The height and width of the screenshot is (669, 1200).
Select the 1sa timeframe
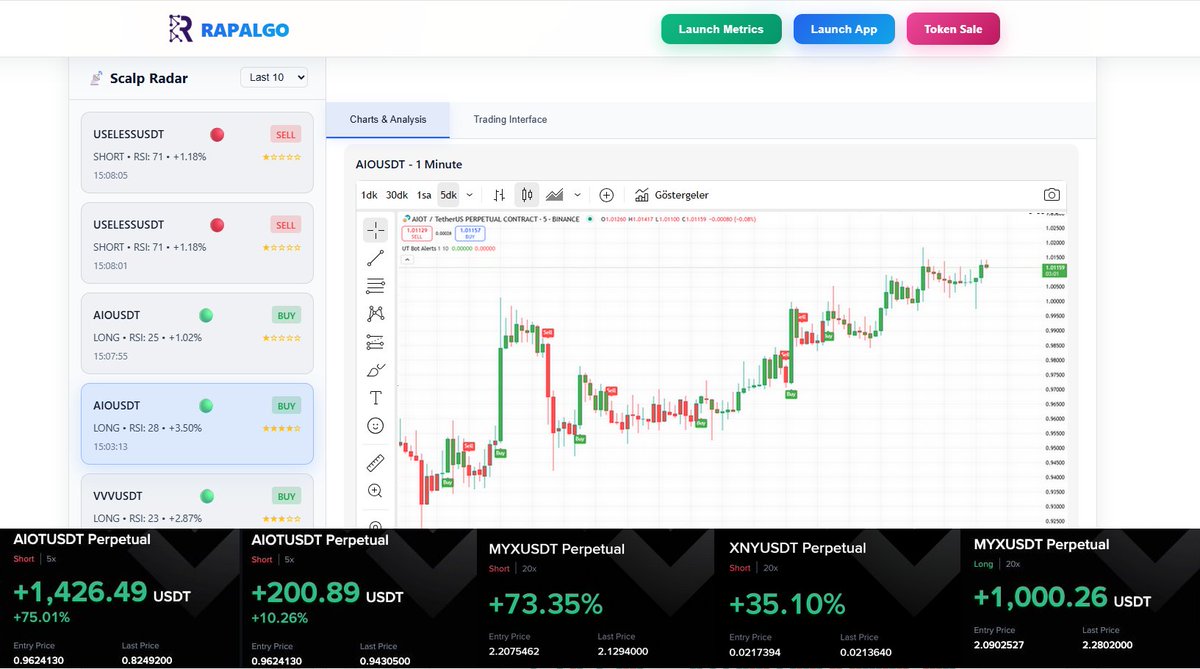pyautogui.click(x=424, y=195)
